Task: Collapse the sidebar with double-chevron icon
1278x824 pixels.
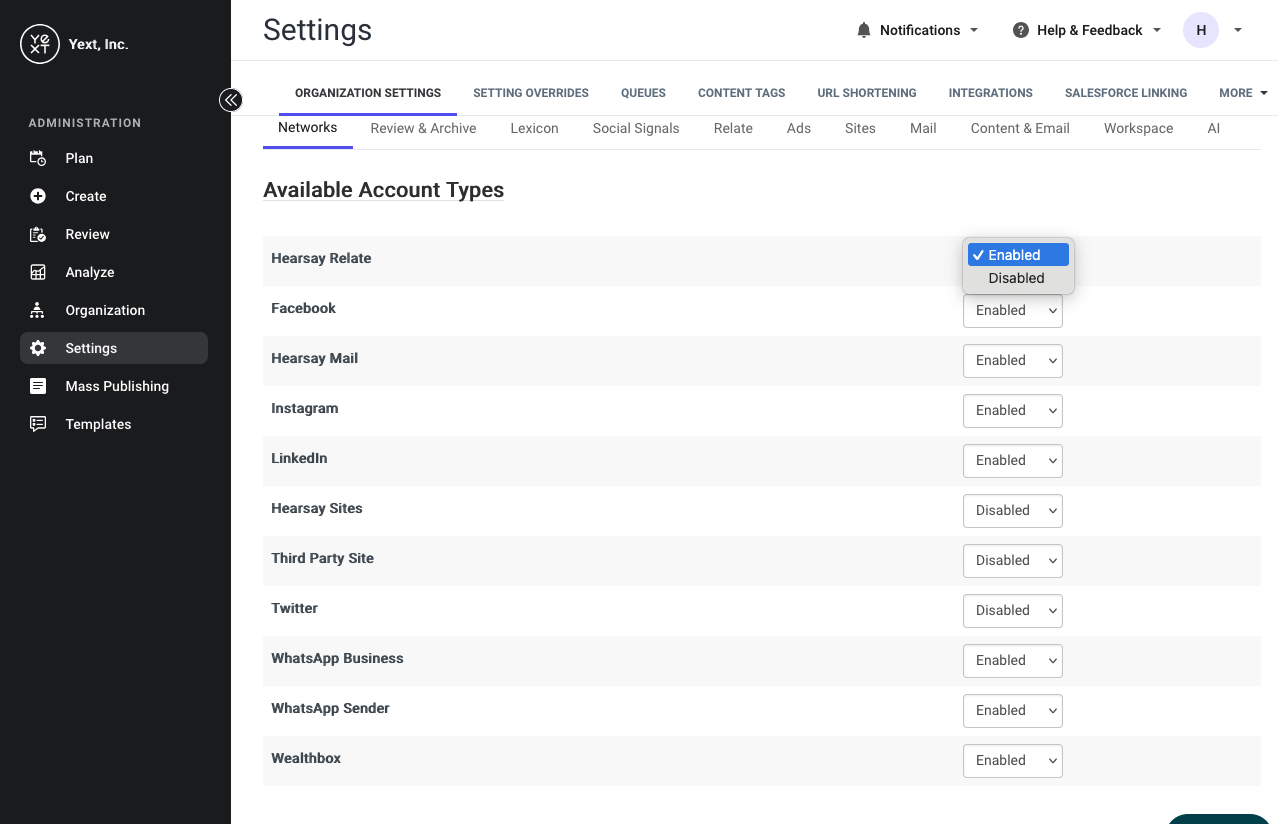Action: (x=231, y=99)
